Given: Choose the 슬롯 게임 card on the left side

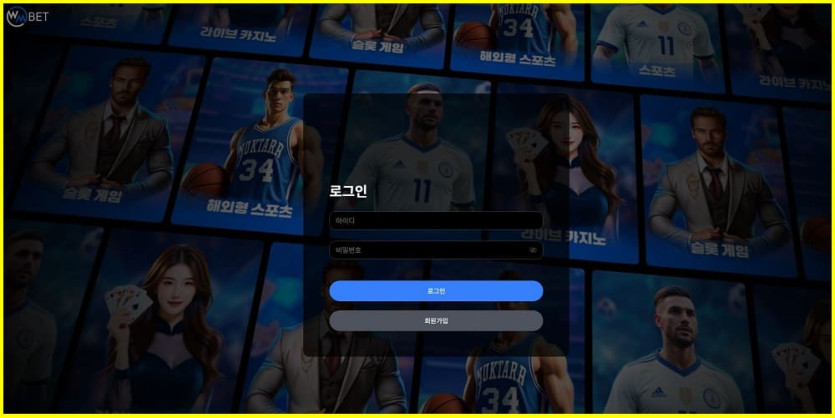Looking at the screenshot, I should 100,140.
